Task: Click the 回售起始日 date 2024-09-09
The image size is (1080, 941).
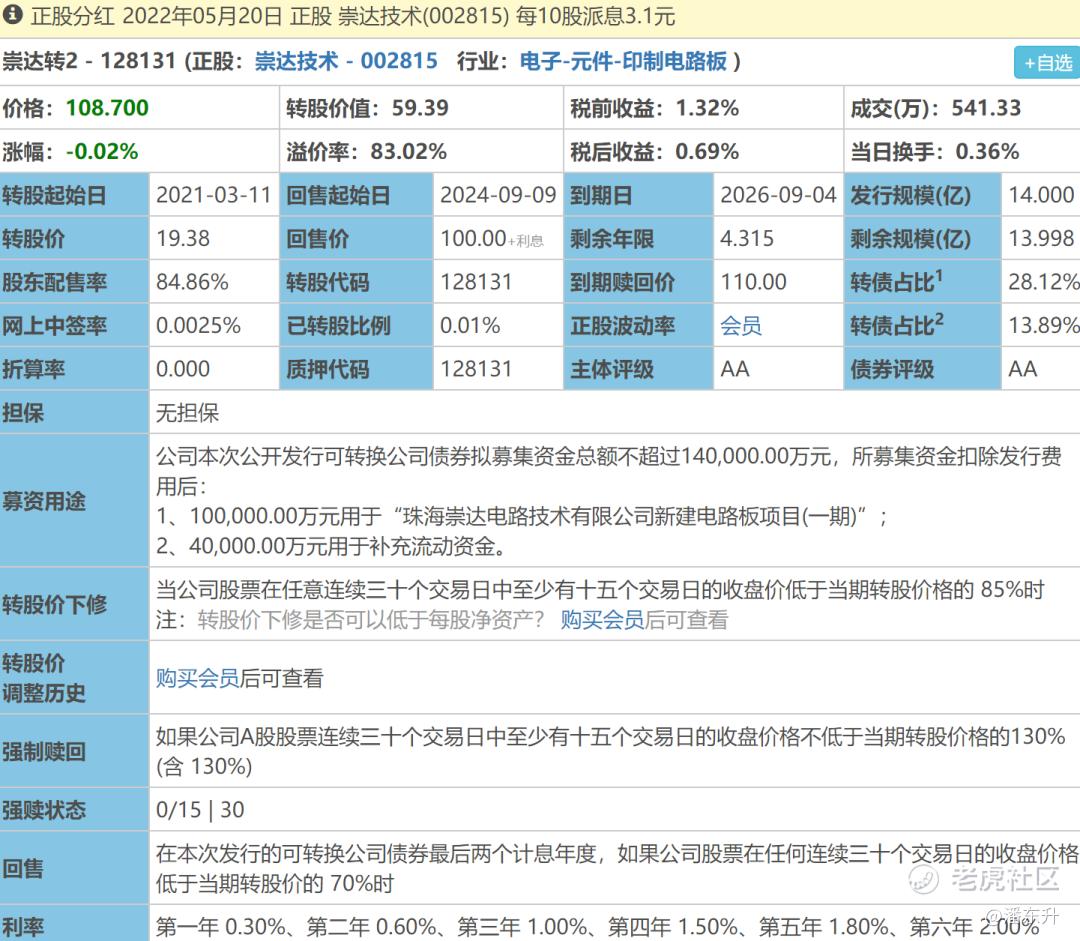Action: pyautogui.click(x=498, y=195)
